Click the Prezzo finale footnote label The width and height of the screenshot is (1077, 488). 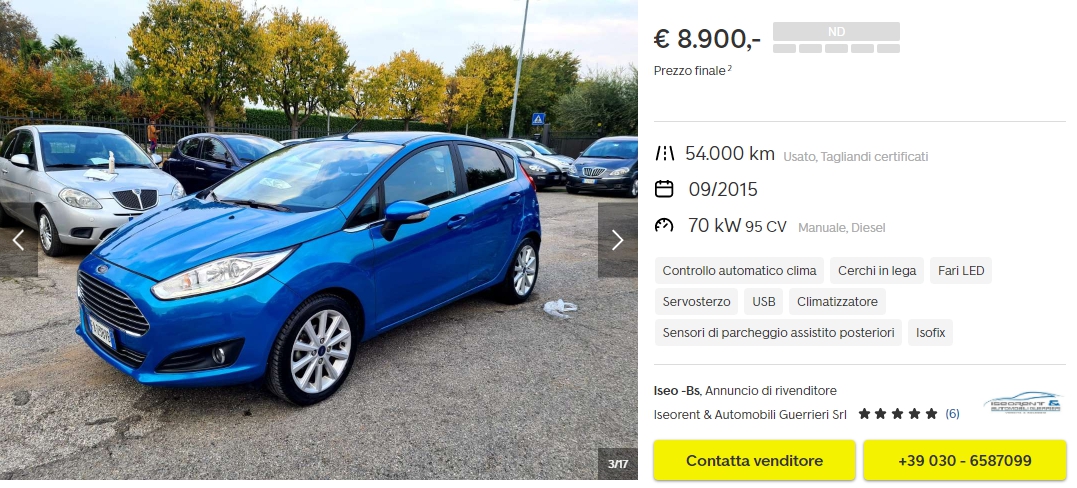[692, 70]
